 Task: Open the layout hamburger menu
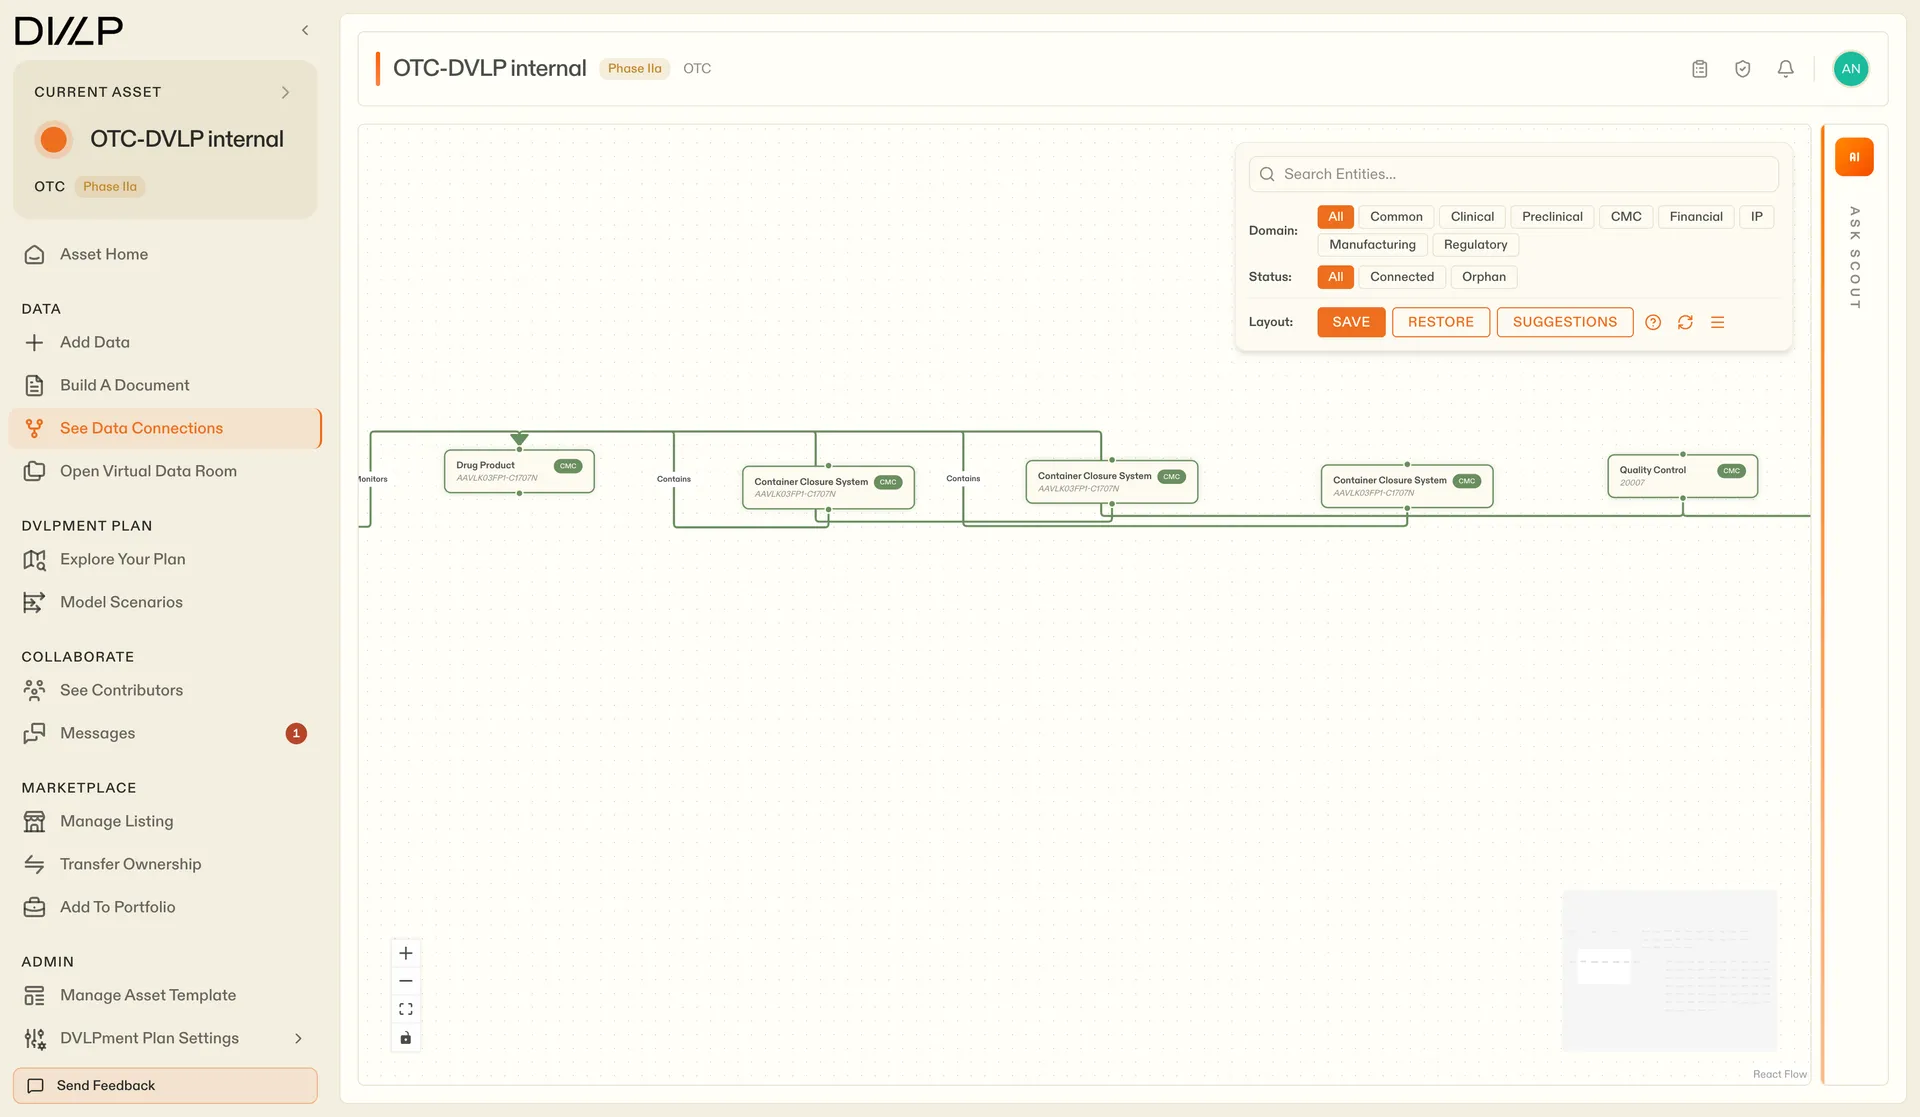(x=1717, y=322)
